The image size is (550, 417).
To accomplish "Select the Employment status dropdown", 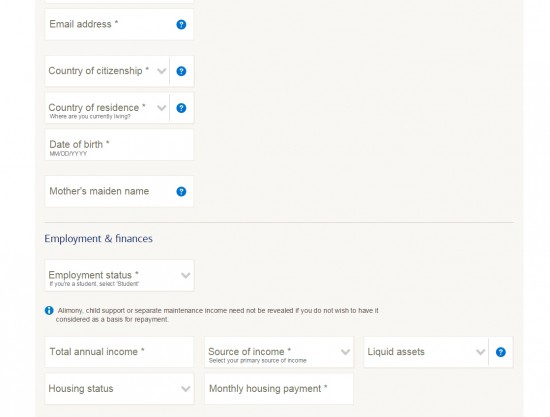I will pos(119,275).
